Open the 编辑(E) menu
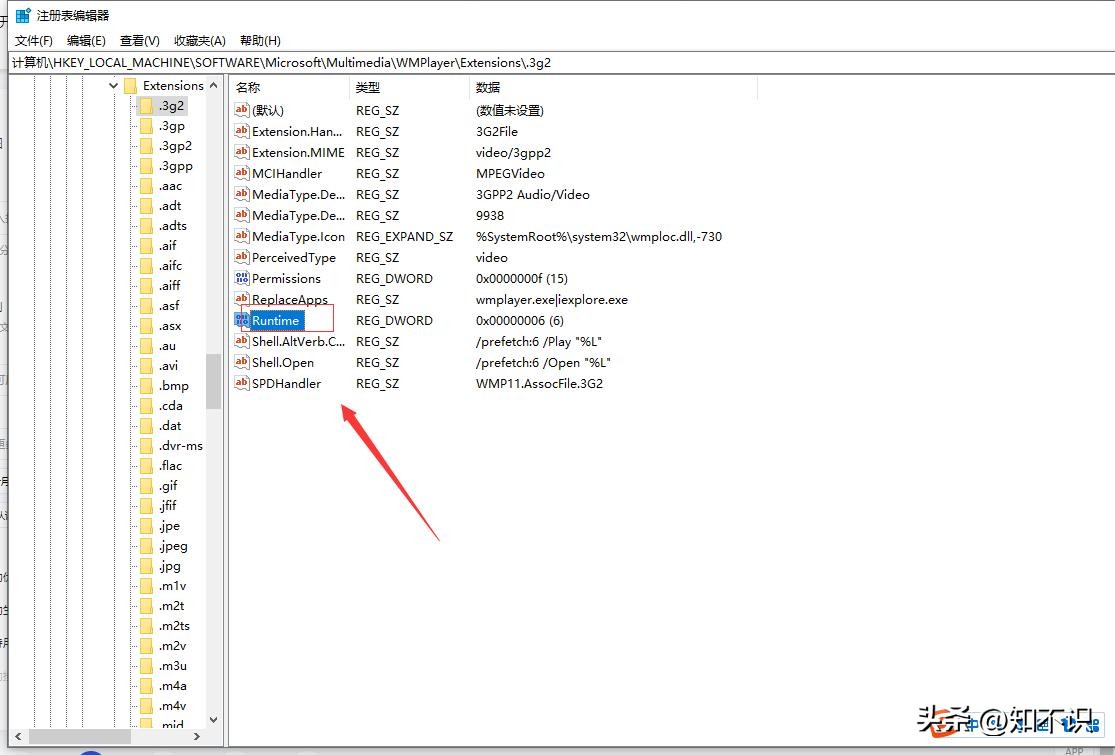Viewport: 1115px width, 755px height. (86, 40)
